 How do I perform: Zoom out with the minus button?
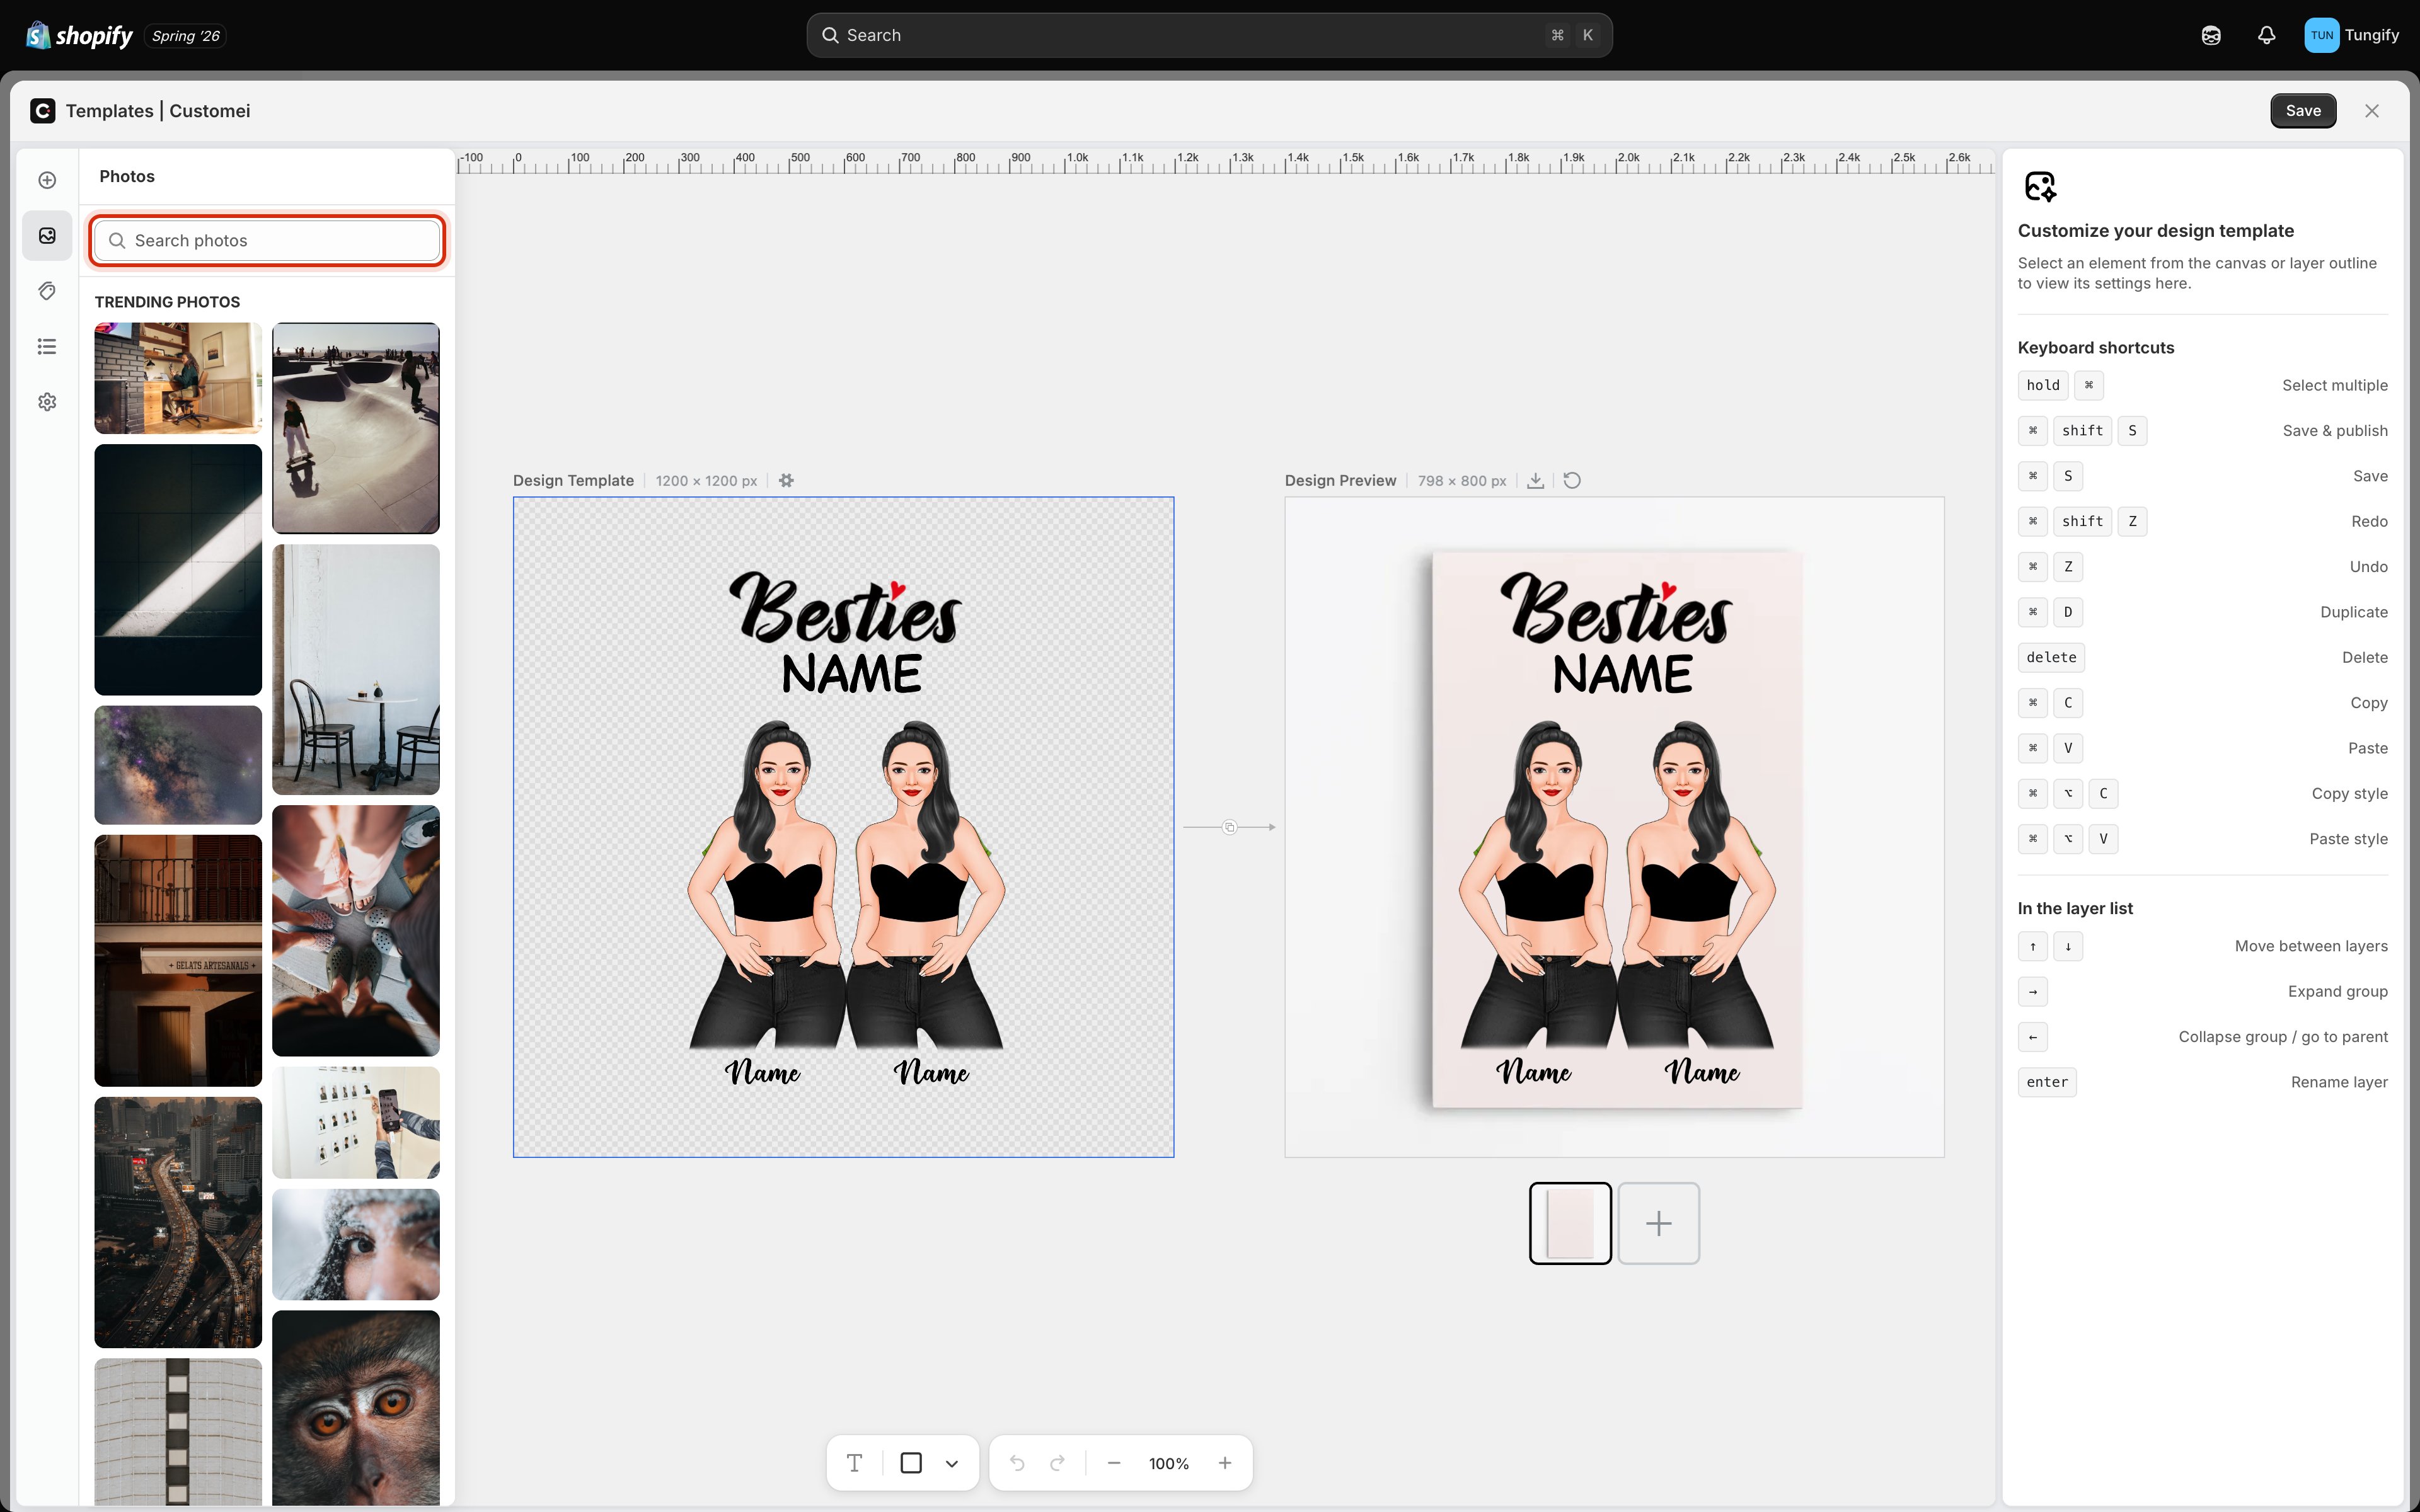tap(1114, 1463)
